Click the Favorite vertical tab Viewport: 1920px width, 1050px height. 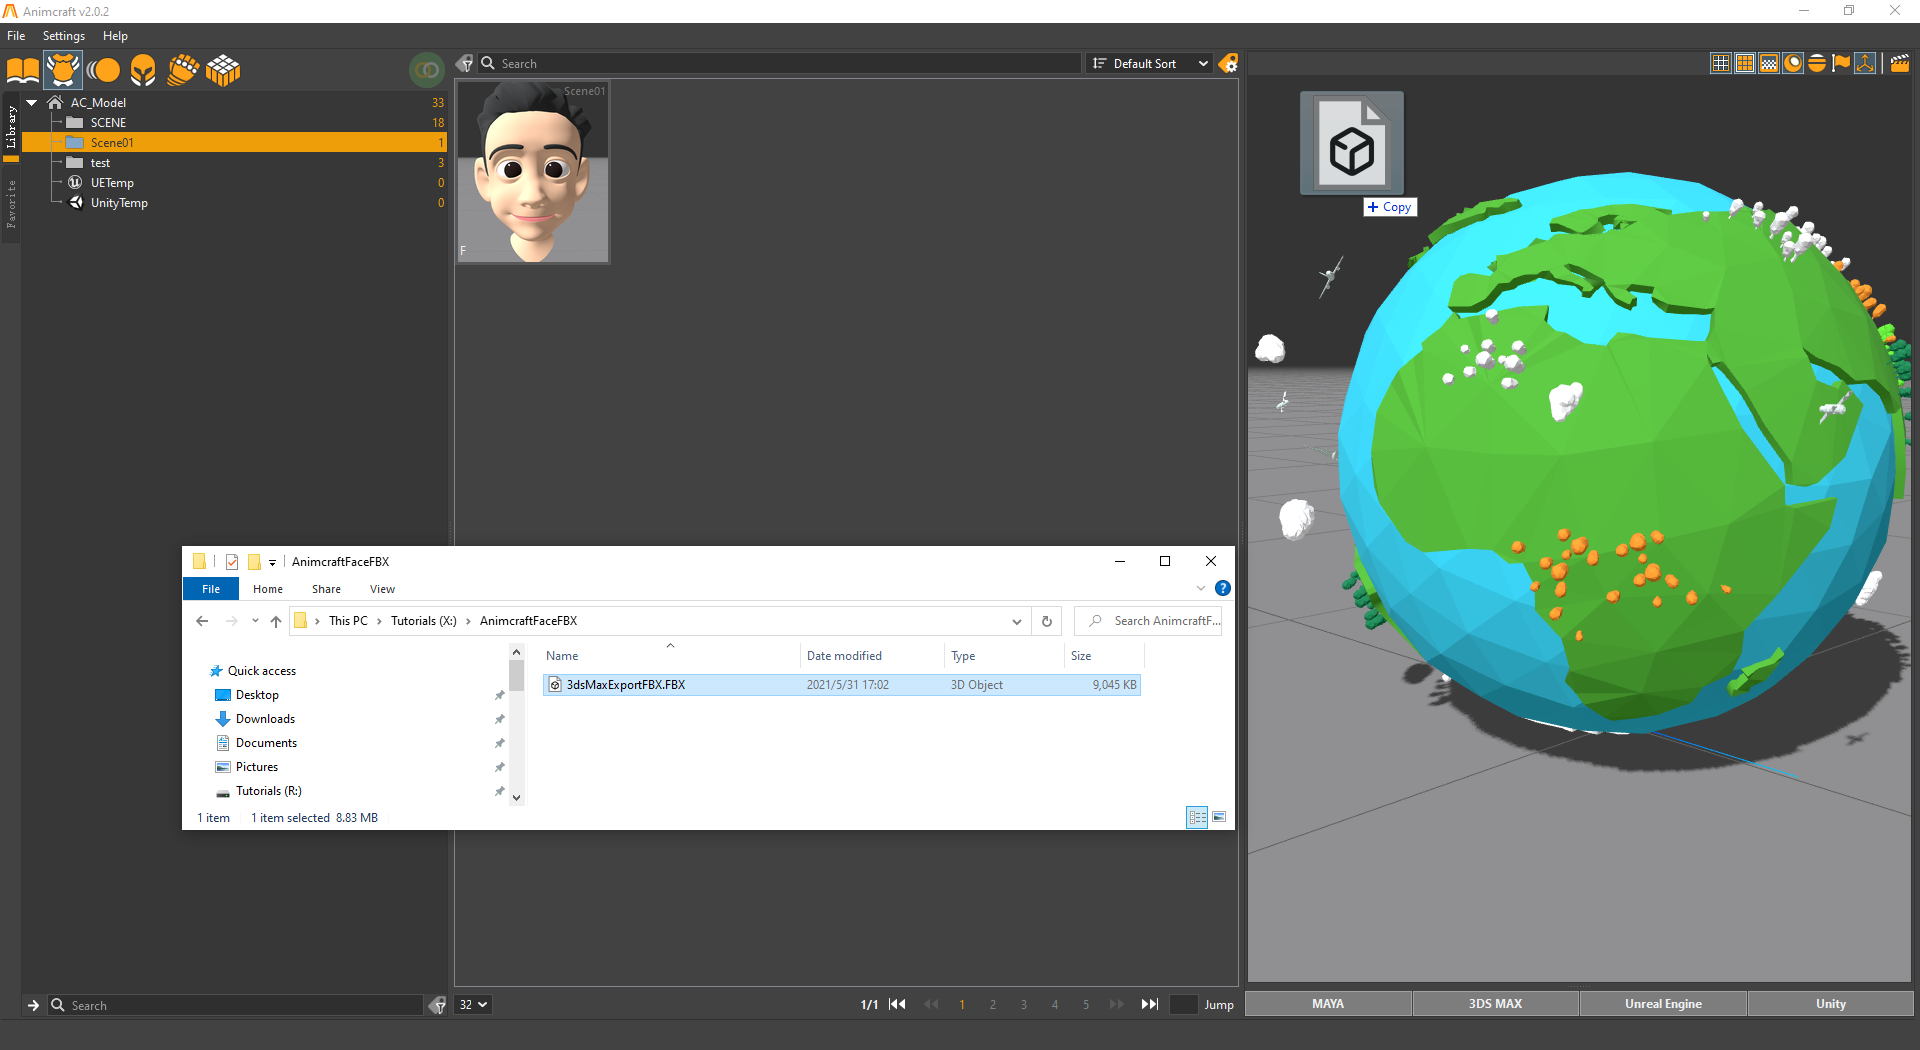(11, 204)
